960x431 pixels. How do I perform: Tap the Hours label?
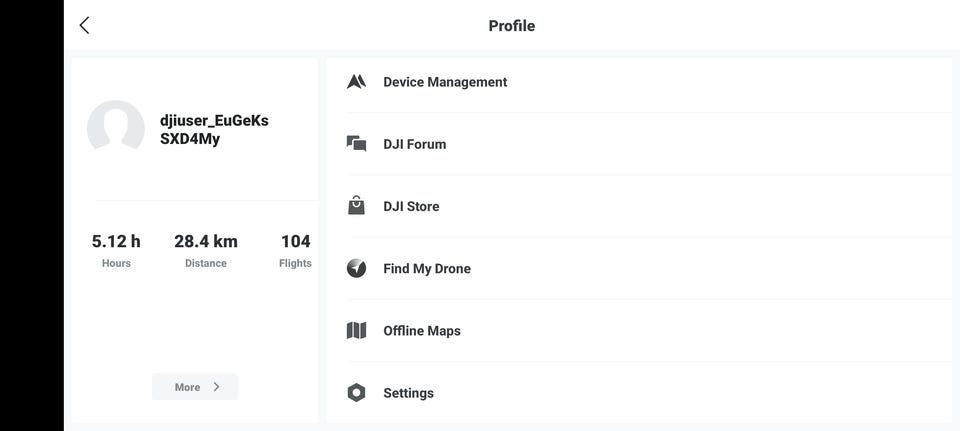(116, 263)
